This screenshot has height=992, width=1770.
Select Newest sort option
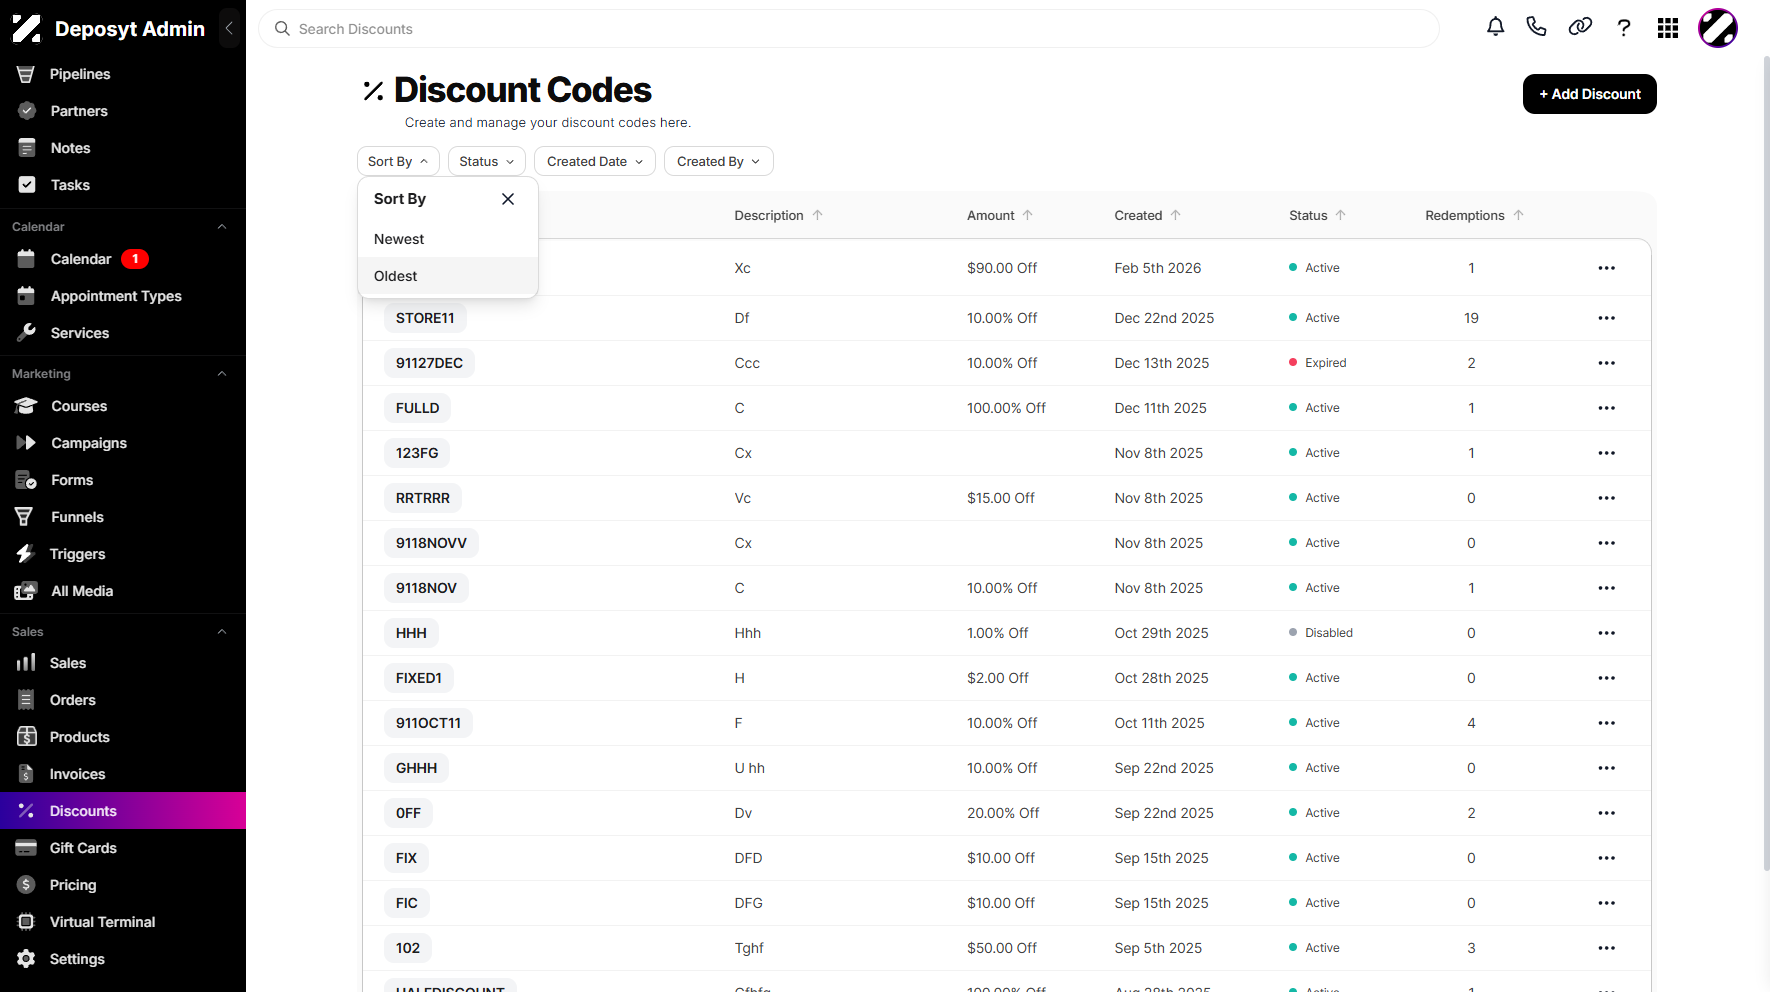coord(448,239)
